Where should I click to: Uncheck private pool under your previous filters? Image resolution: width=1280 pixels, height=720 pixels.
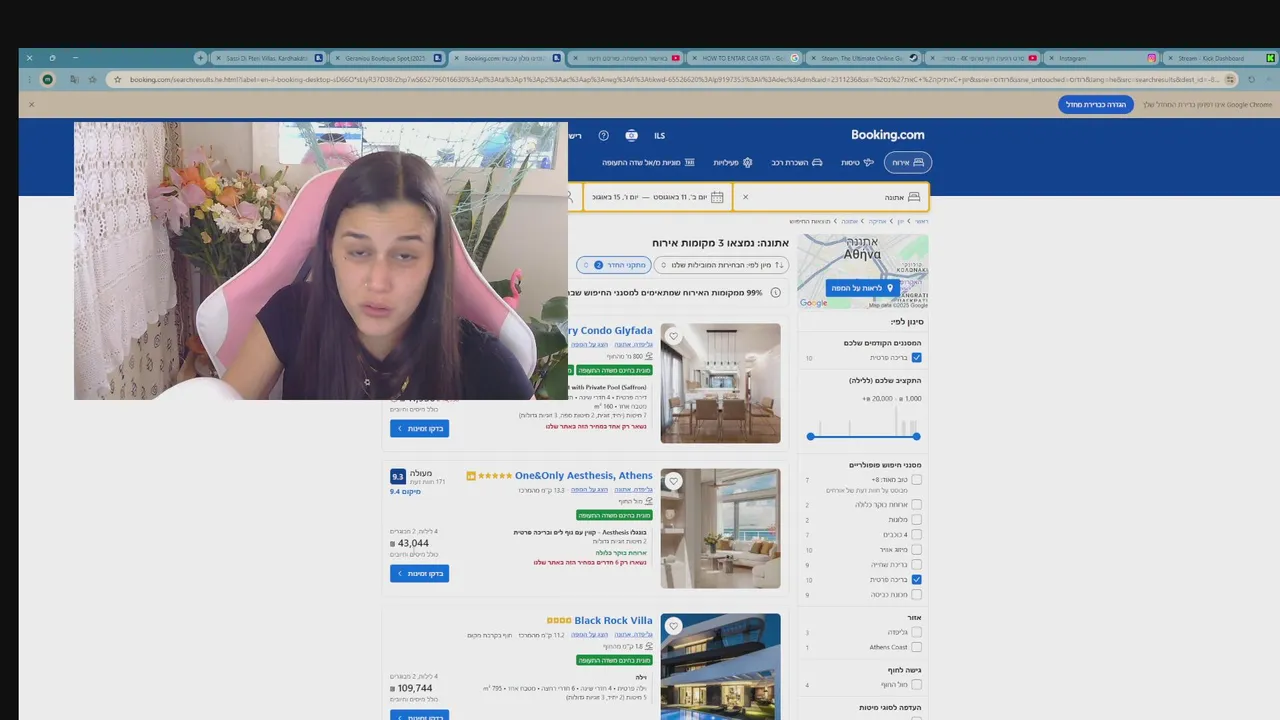click(916, 357)
